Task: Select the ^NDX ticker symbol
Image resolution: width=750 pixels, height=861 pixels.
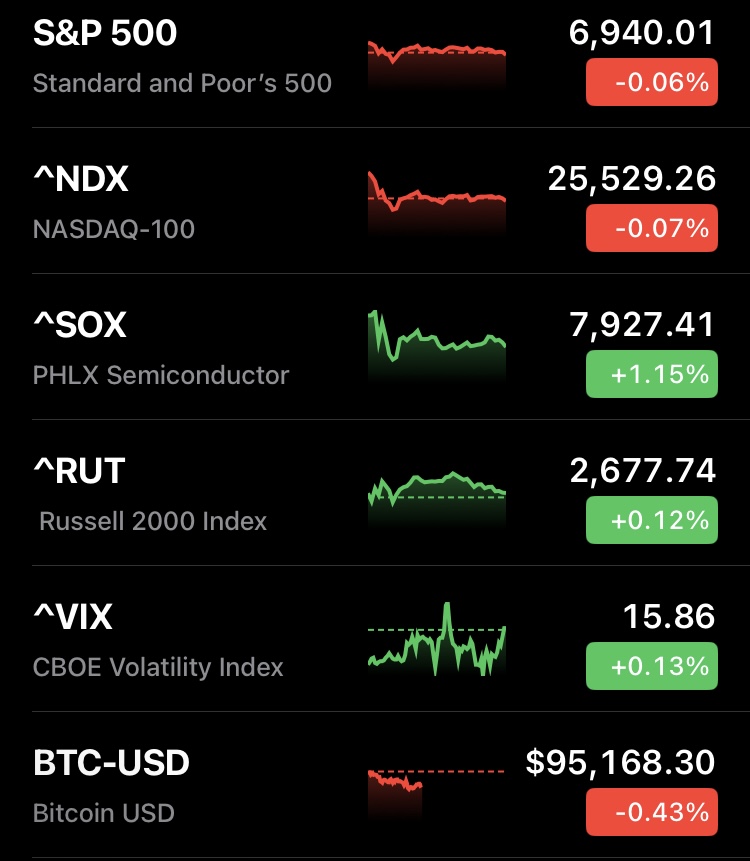Action: pyautogui.click(x=81, y=180)
